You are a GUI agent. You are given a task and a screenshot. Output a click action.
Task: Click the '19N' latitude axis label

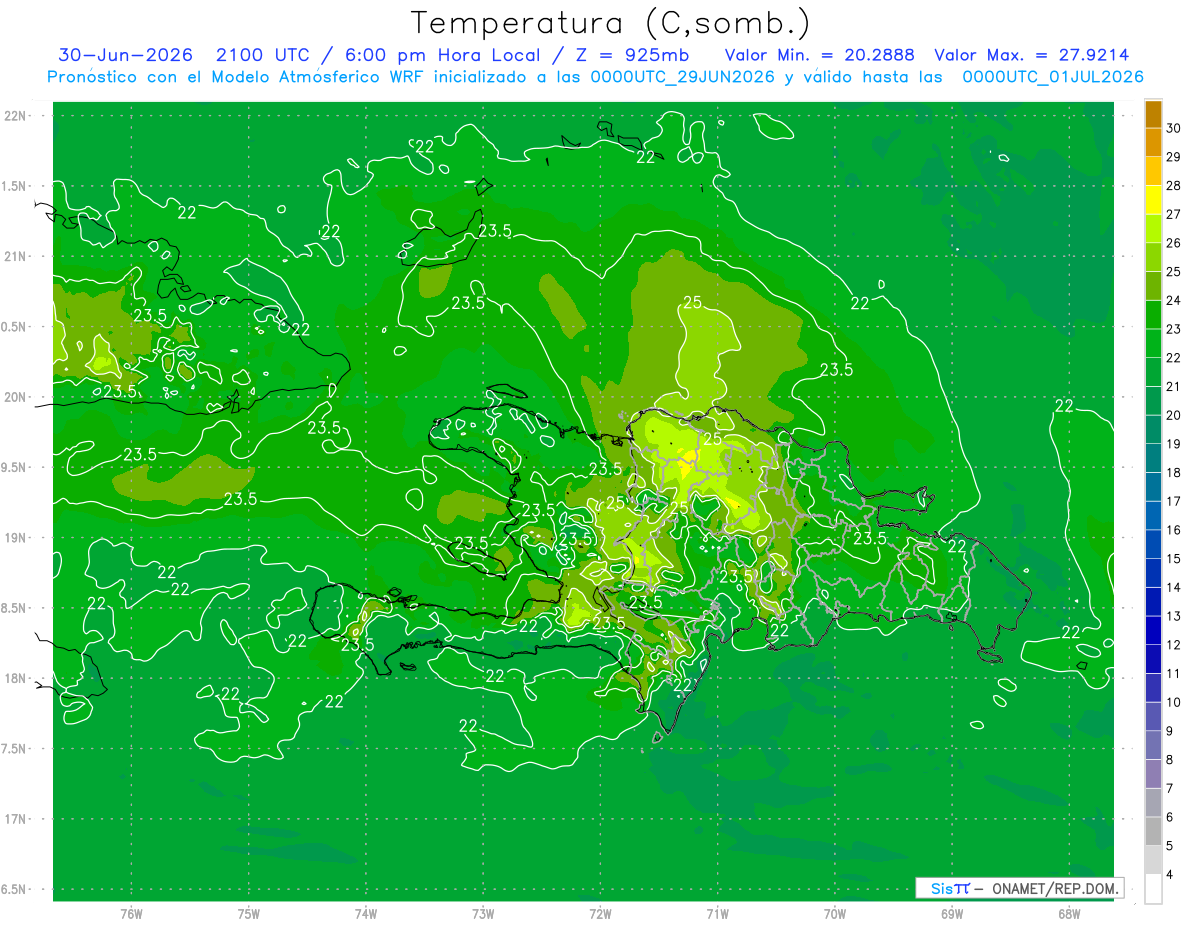click(16, 538)
